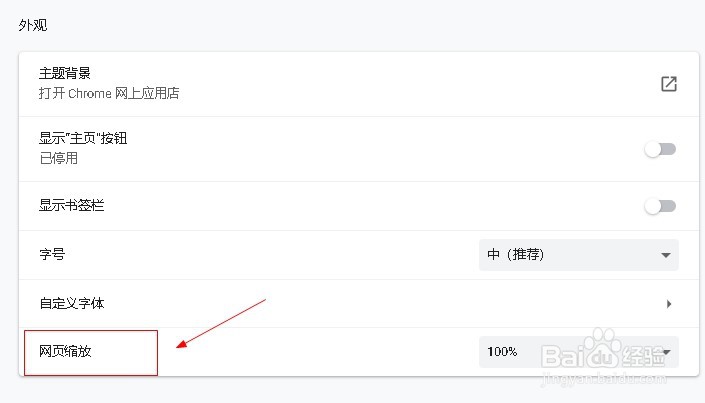Click the open-in-new-tab icon for 主题背景
Viewport: 705px width, 403px height.
tap(669, 84)
